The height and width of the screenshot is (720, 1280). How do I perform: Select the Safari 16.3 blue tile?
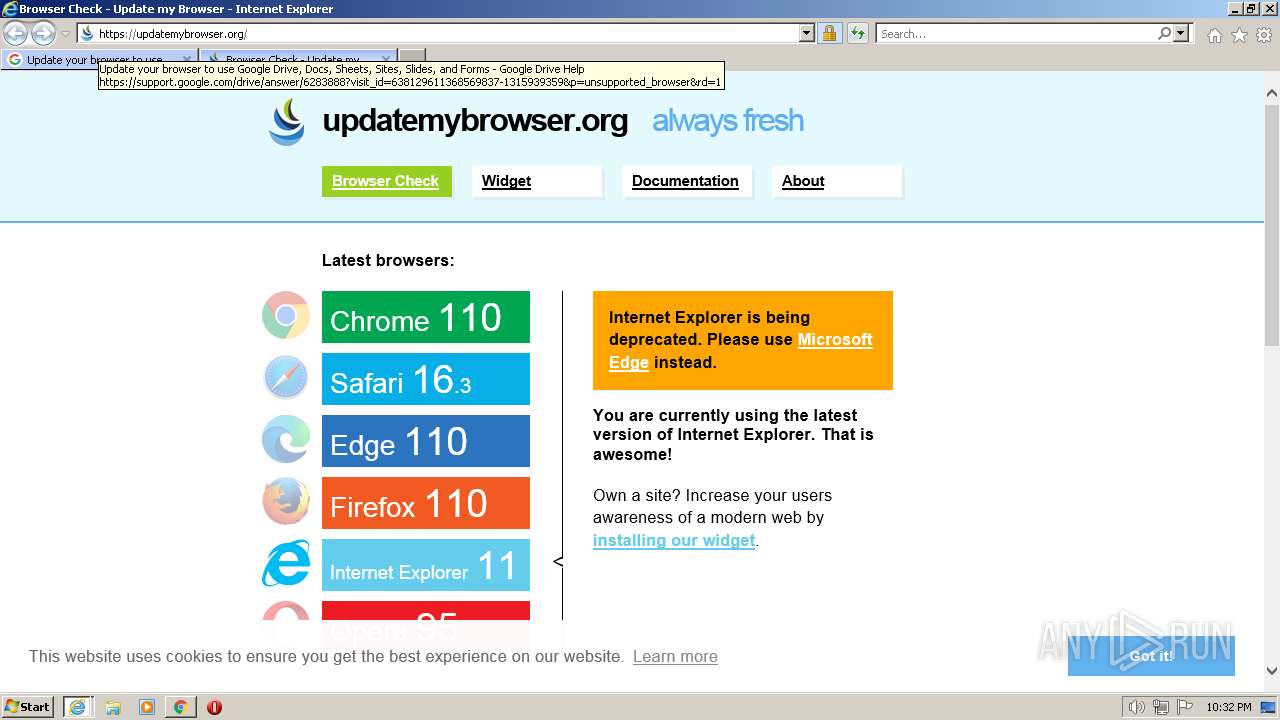pos(426,379)
